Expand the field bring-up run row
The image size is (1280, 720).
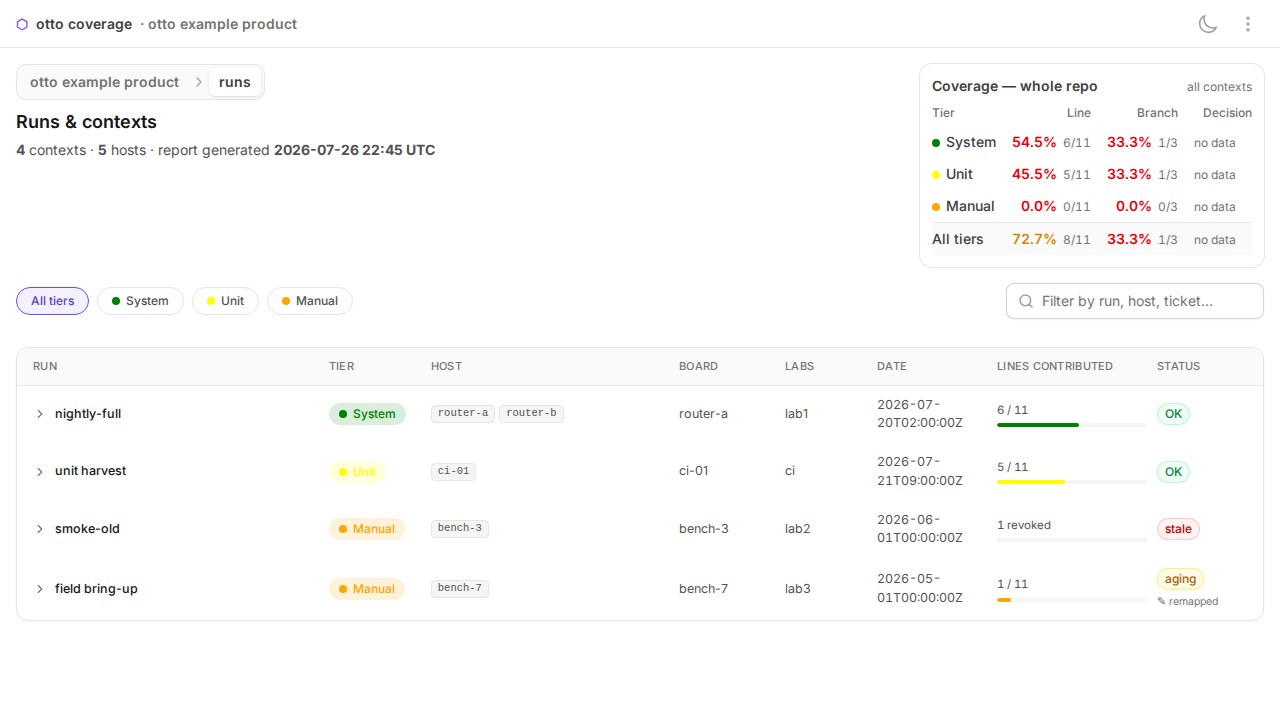(x=40, y=589)
